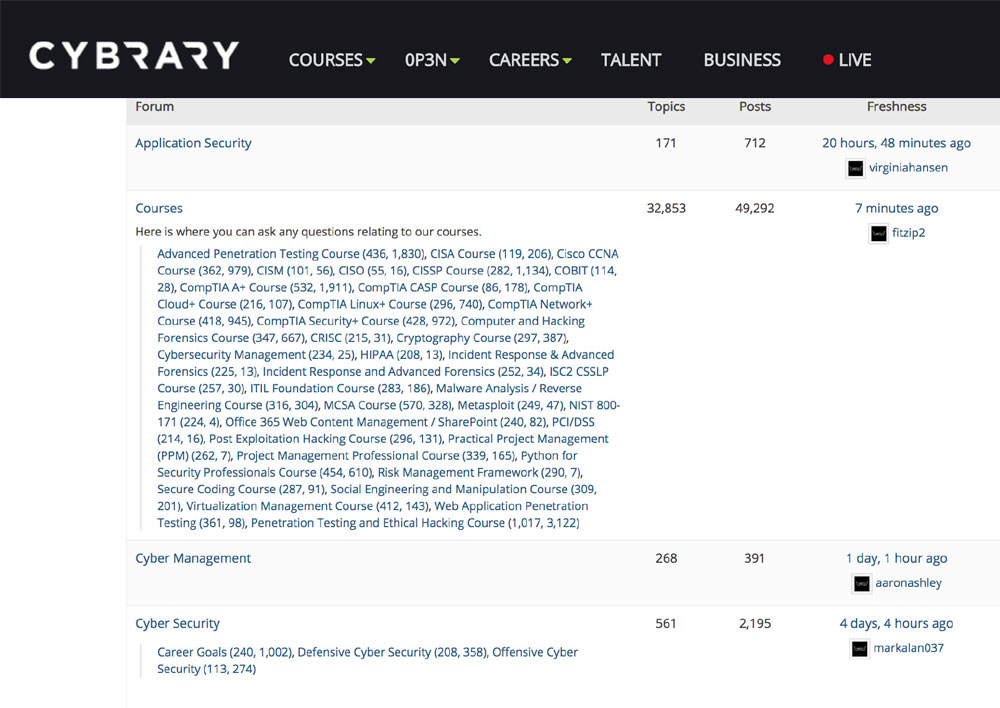Open CompTIA Linux+ Course subforum
Viewport: 1000px width, 708px height.
pos(390,304)
